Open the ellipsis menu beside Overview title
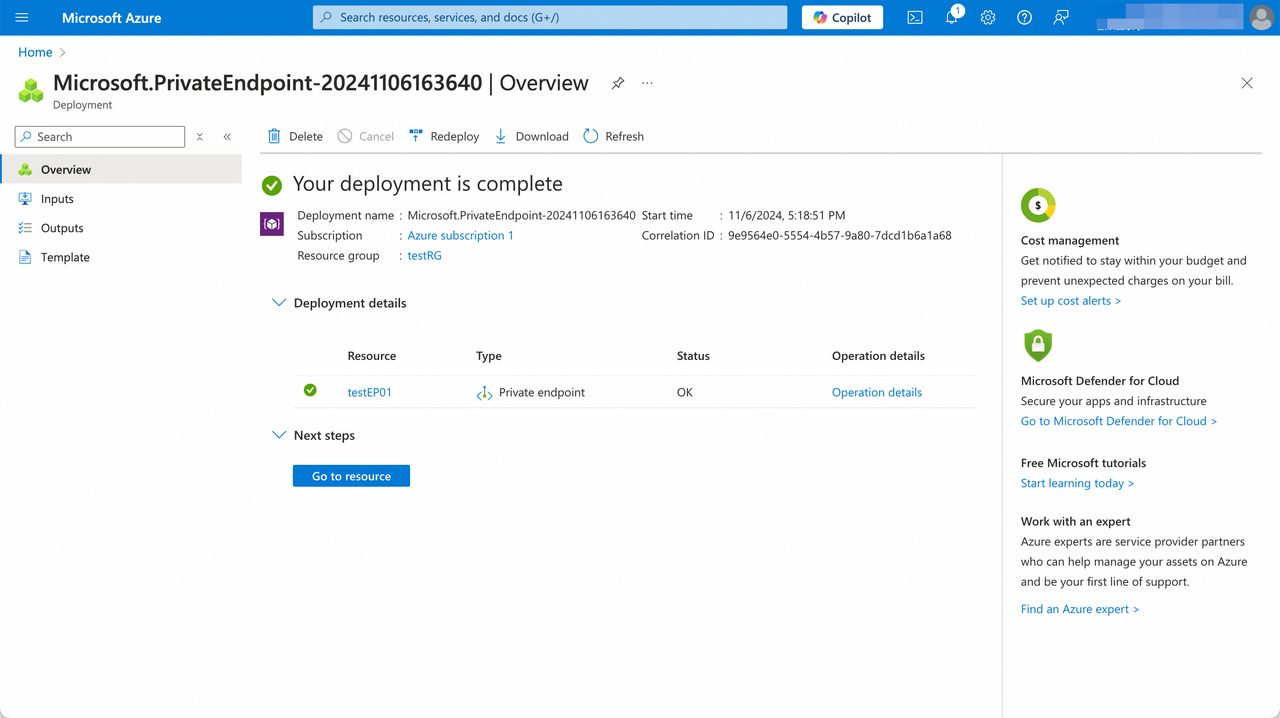This screenshot has width=1280, height=718. tap(646, 84)
